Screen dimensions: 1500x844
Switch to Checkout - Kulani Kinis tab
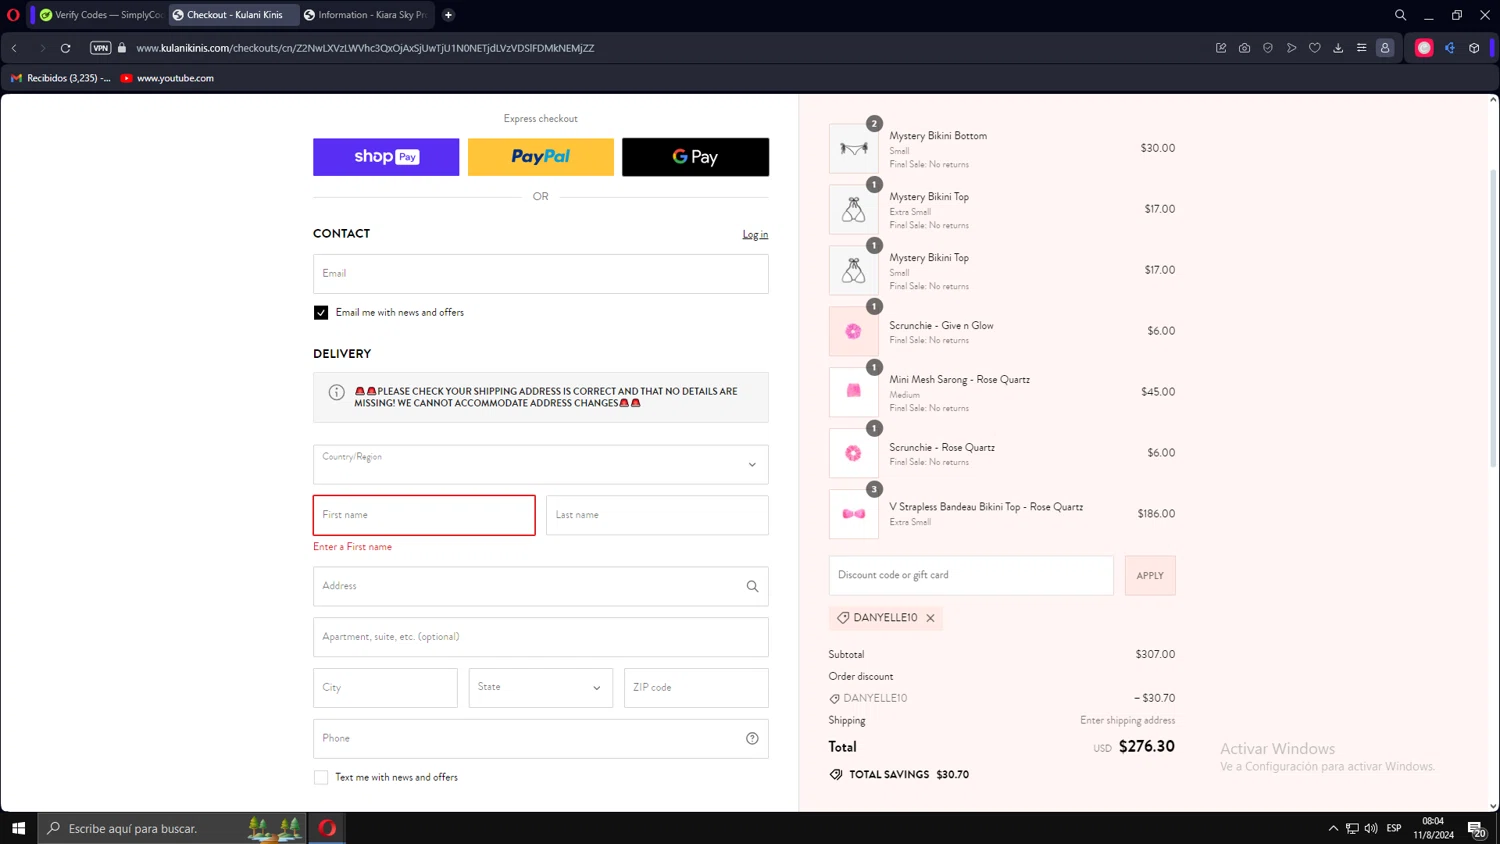coord(234,15)
